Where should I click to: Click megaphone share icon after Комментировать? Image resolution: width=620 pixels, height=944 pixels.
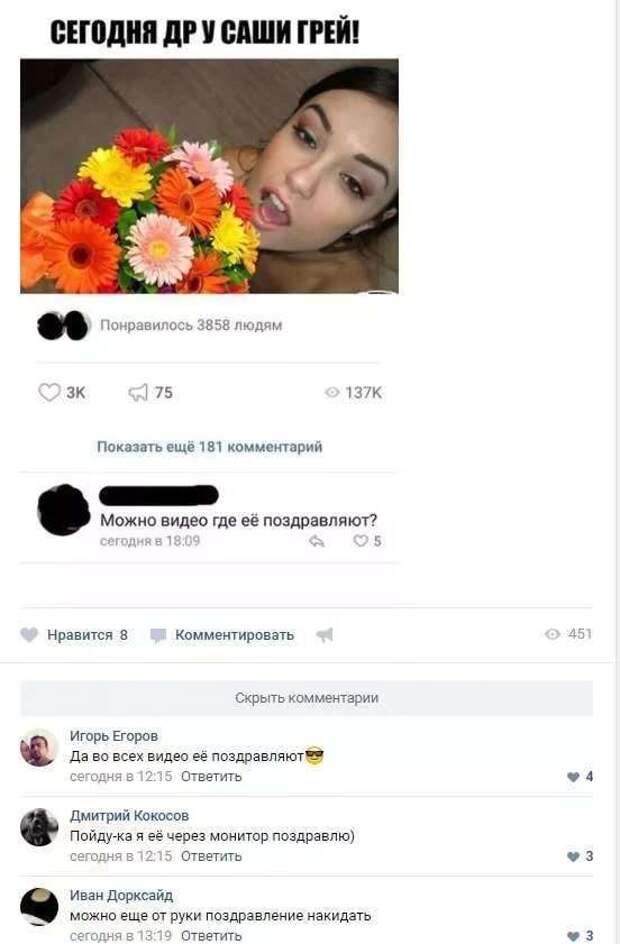pos(324,635)
